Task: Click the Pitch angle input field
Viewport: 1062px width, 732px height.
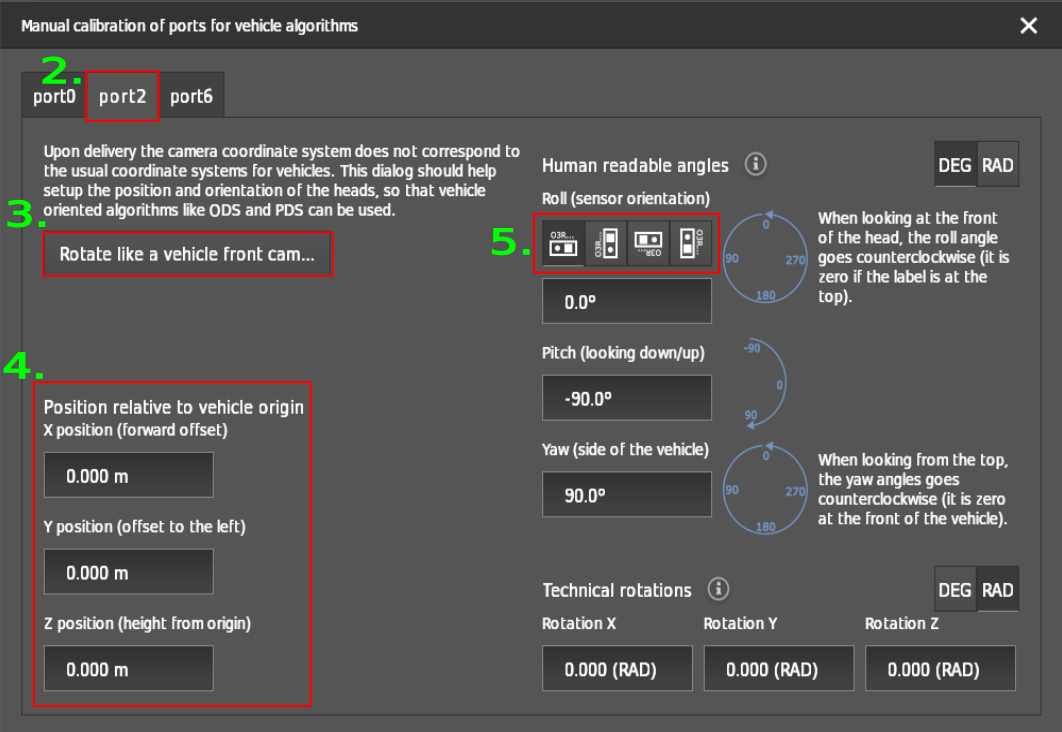Action: click(626, 398)
